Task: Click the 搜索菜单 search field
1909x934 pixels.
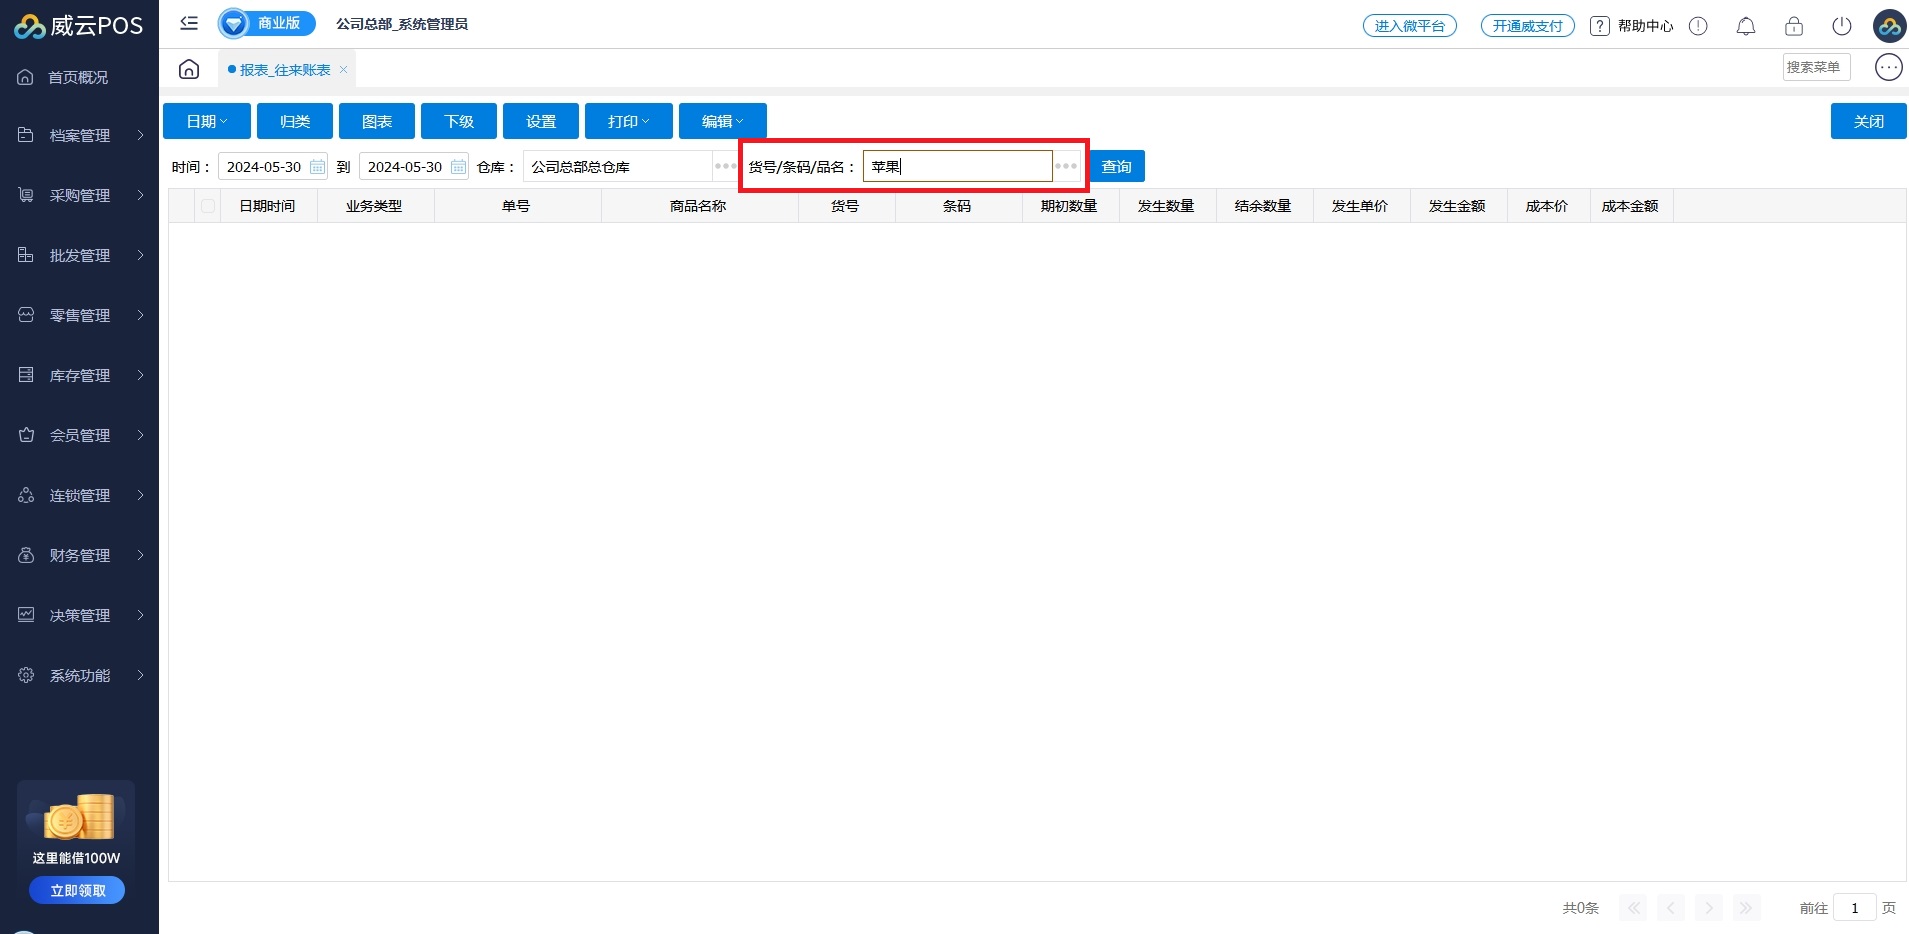Action: pyautogui.click(x=1815, y=67)
